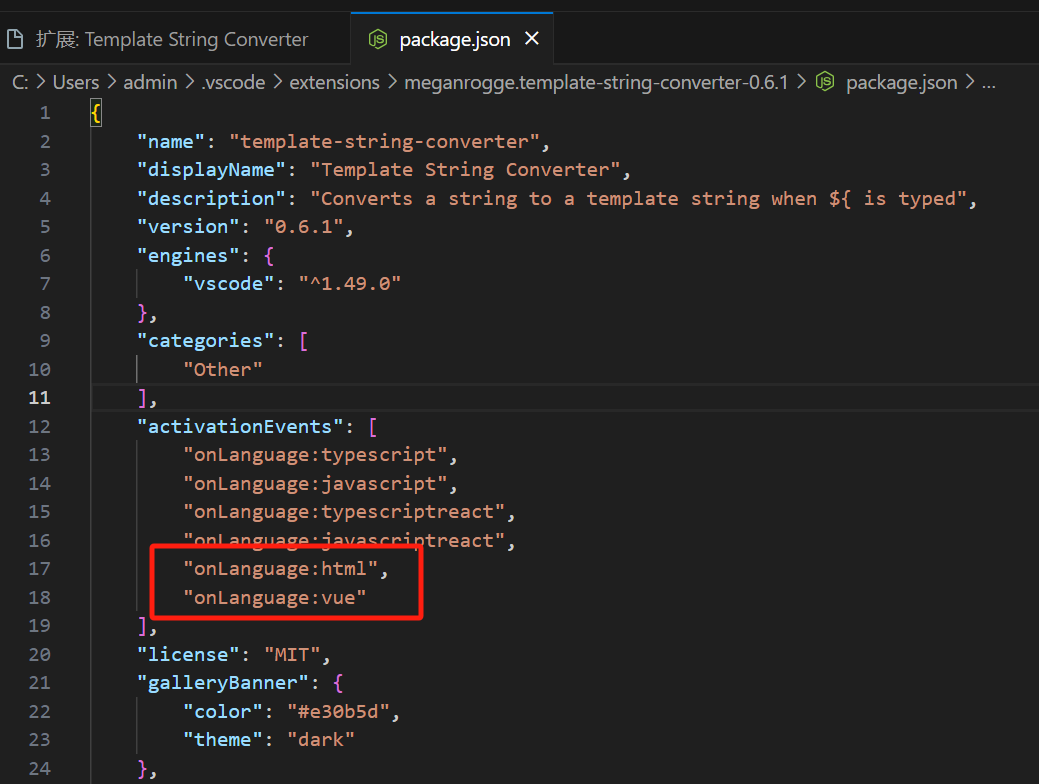Screen dimensions: 1039x784
Task: Place cursor on the version value 0.6.1
Action: coord(306,226)
